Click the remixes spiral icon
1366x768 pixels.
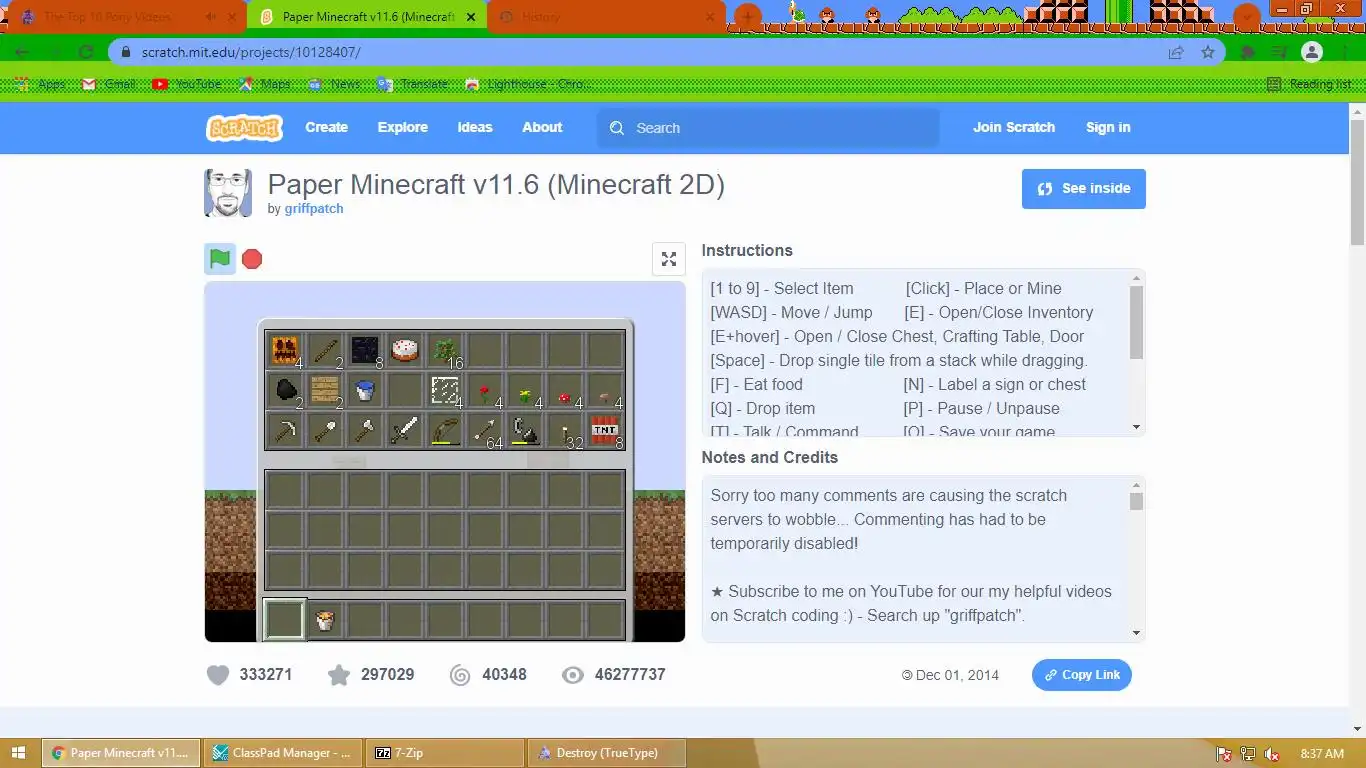coord(460,675)
